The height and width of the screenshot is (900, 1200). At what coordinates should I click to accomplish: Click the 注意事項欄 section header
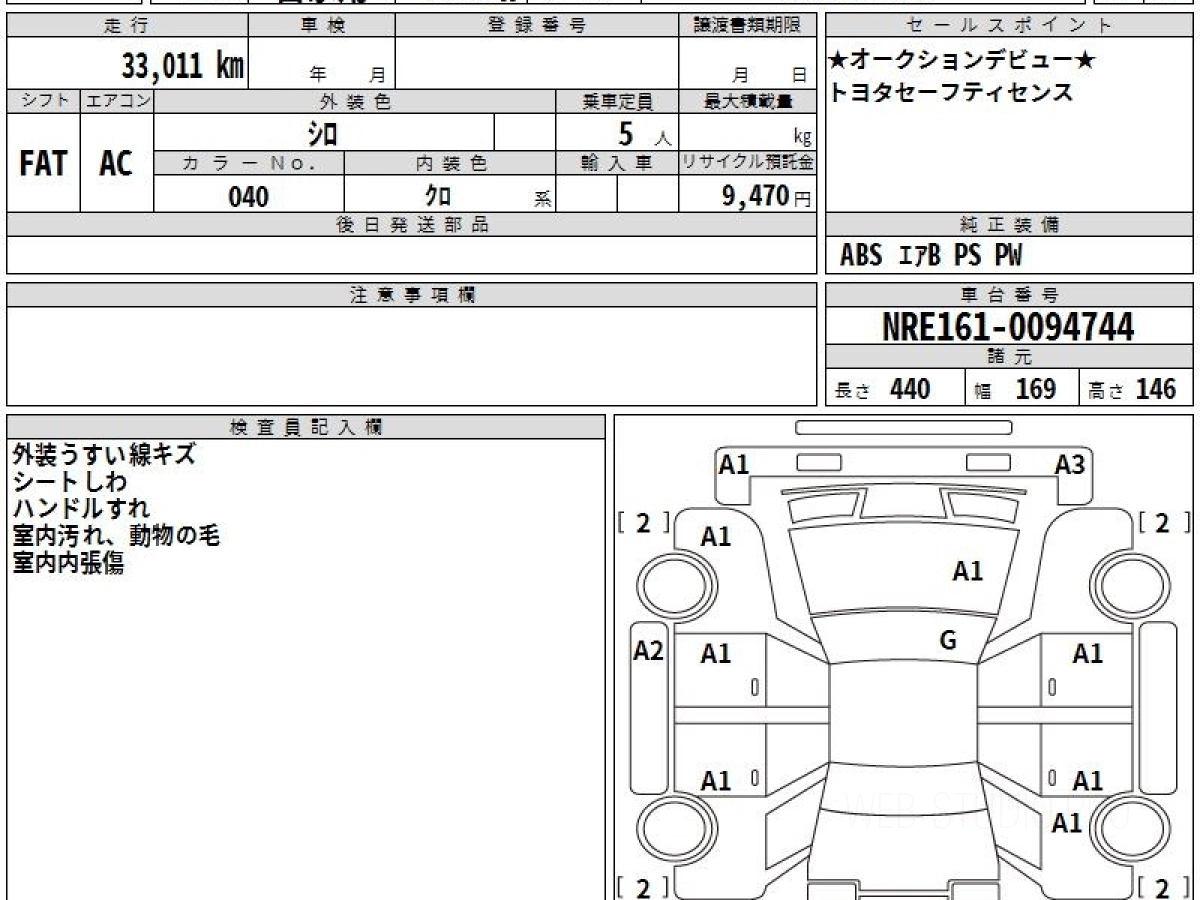tap(411, 294)
